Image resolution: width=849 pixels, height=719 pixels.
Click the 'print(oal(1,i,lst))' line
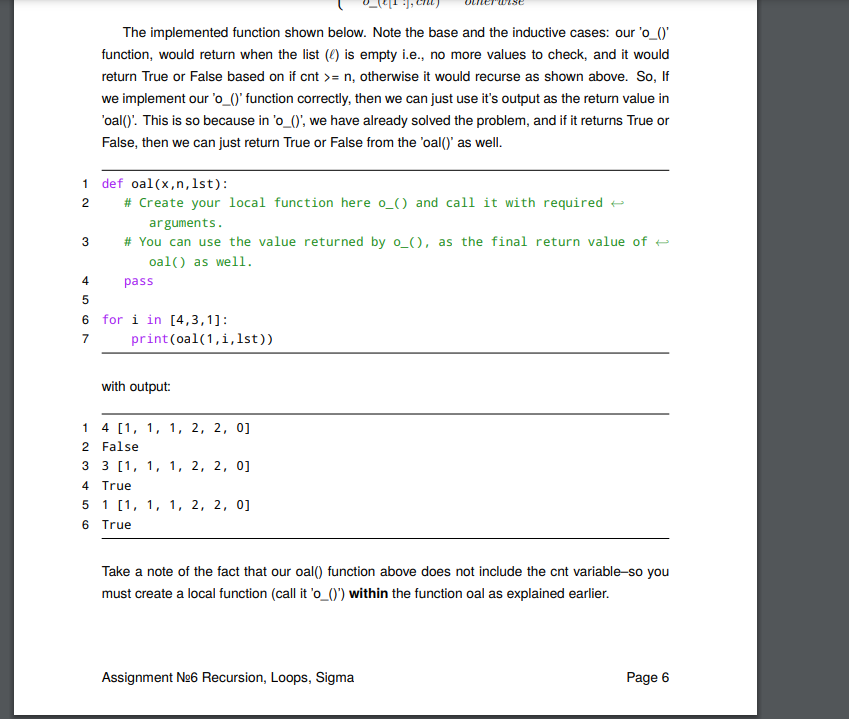[x=202, y=339]
